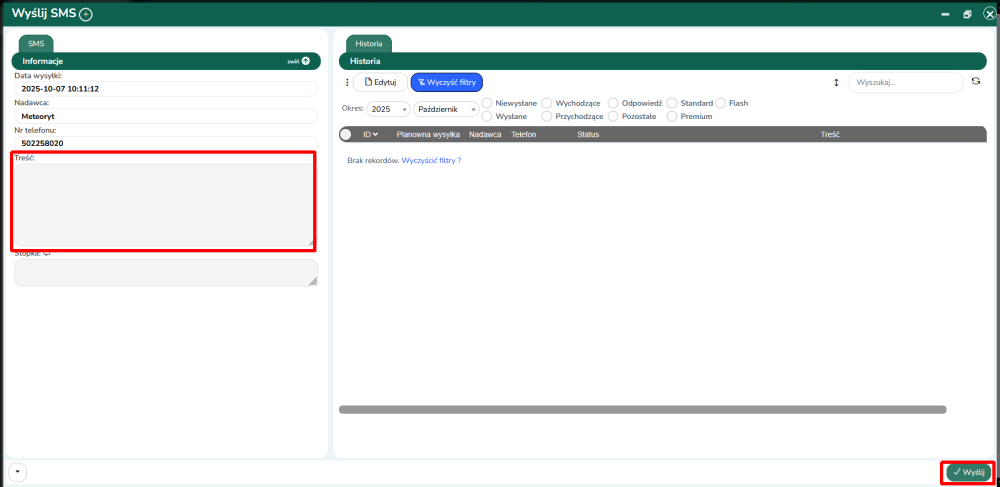1000x487 pixels.
Task: Open the year dropdown showing 2025
Action: [x=388, y=109]
